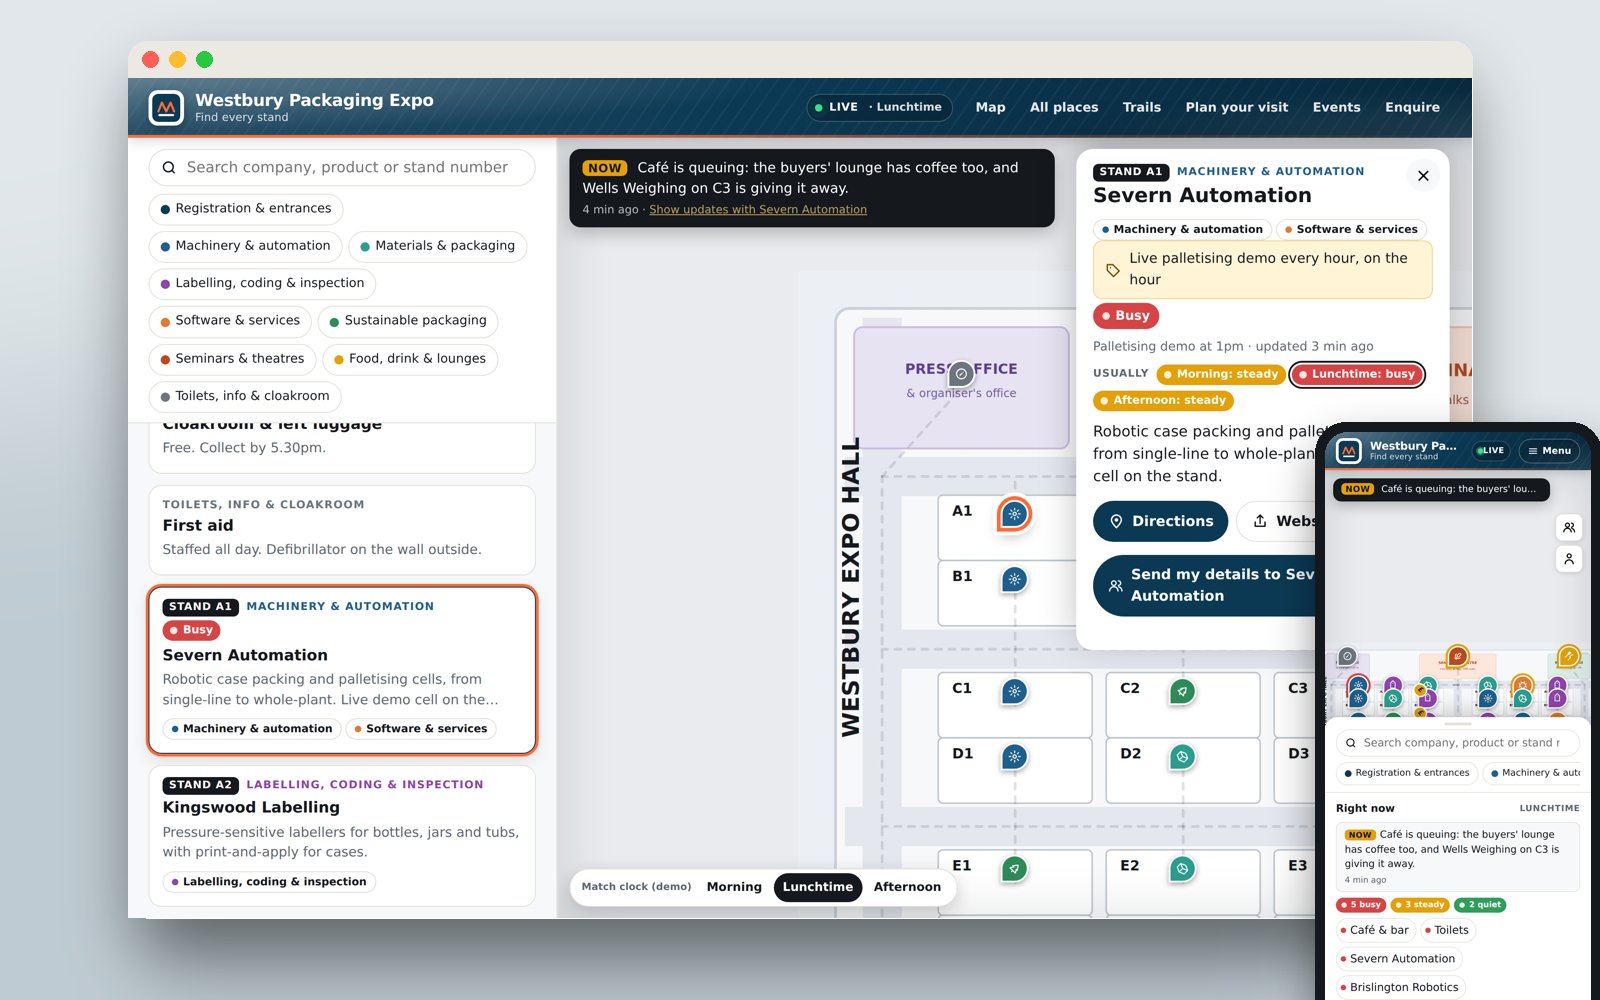Toggle the Machinery & automation filter chip in sidebar
Image resolution: width=1600 pixels, height=1000 pixels.
[x=245, y=246]
